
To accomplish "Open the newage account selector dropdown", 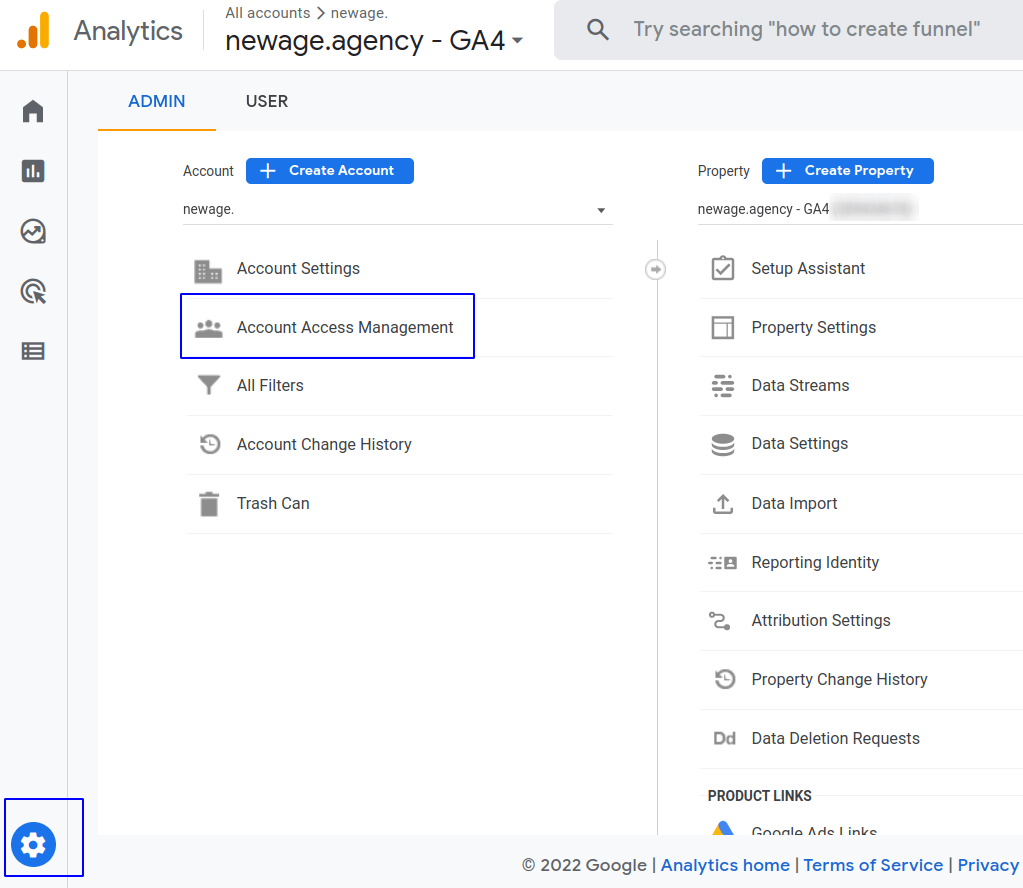I will point(397,210).
